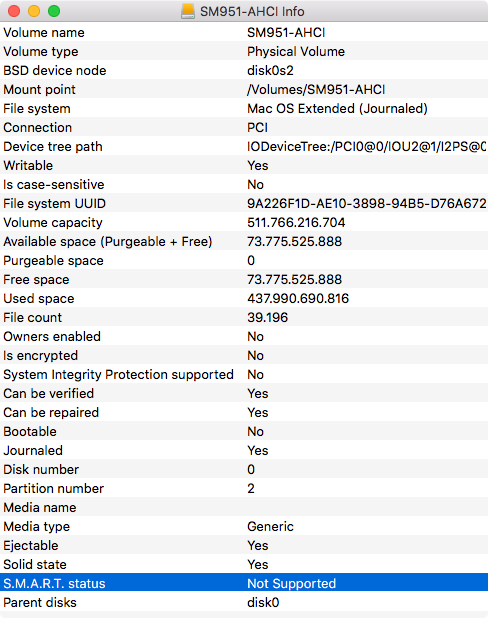Click the Connection PCI value
488x618 pixels.
click(x=257, y=127)
